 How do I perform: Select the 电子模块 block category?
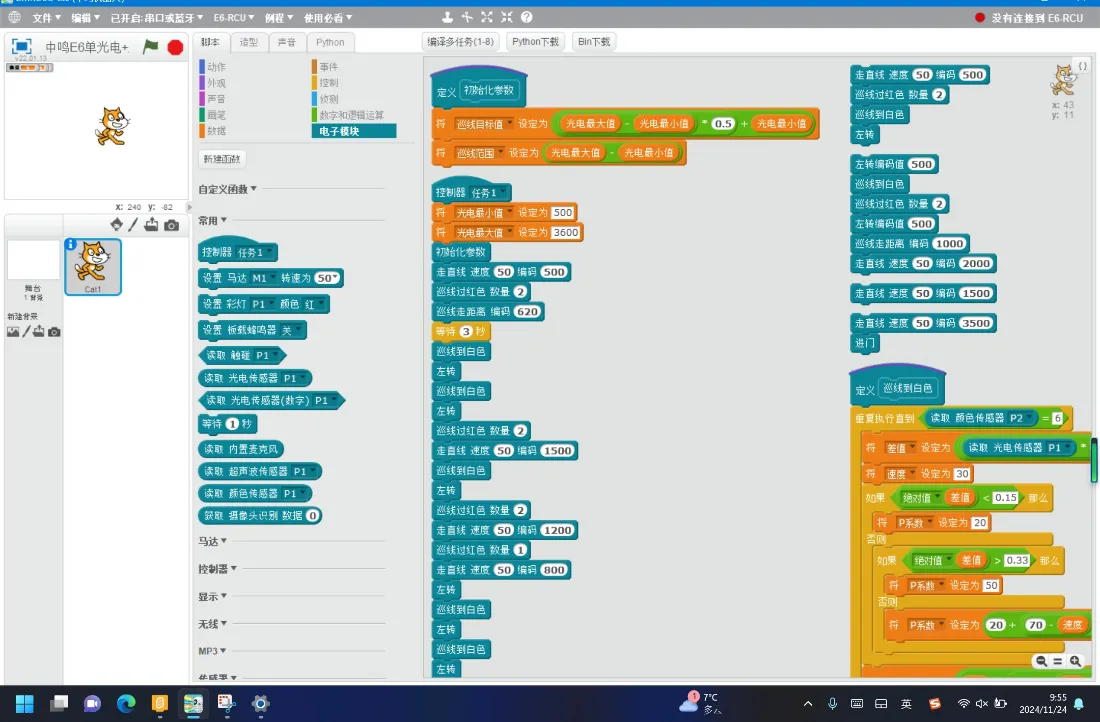354,131
